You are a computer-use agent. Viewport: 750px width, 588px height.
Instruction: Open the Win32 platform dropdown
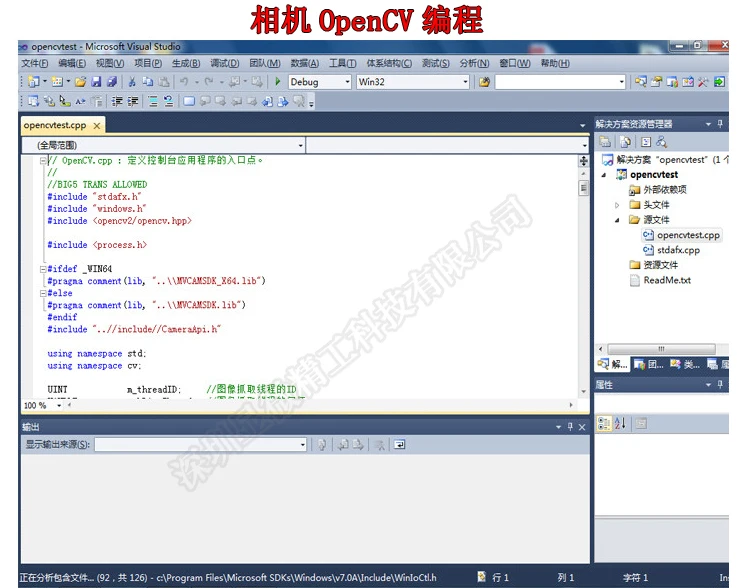[465, 82]
